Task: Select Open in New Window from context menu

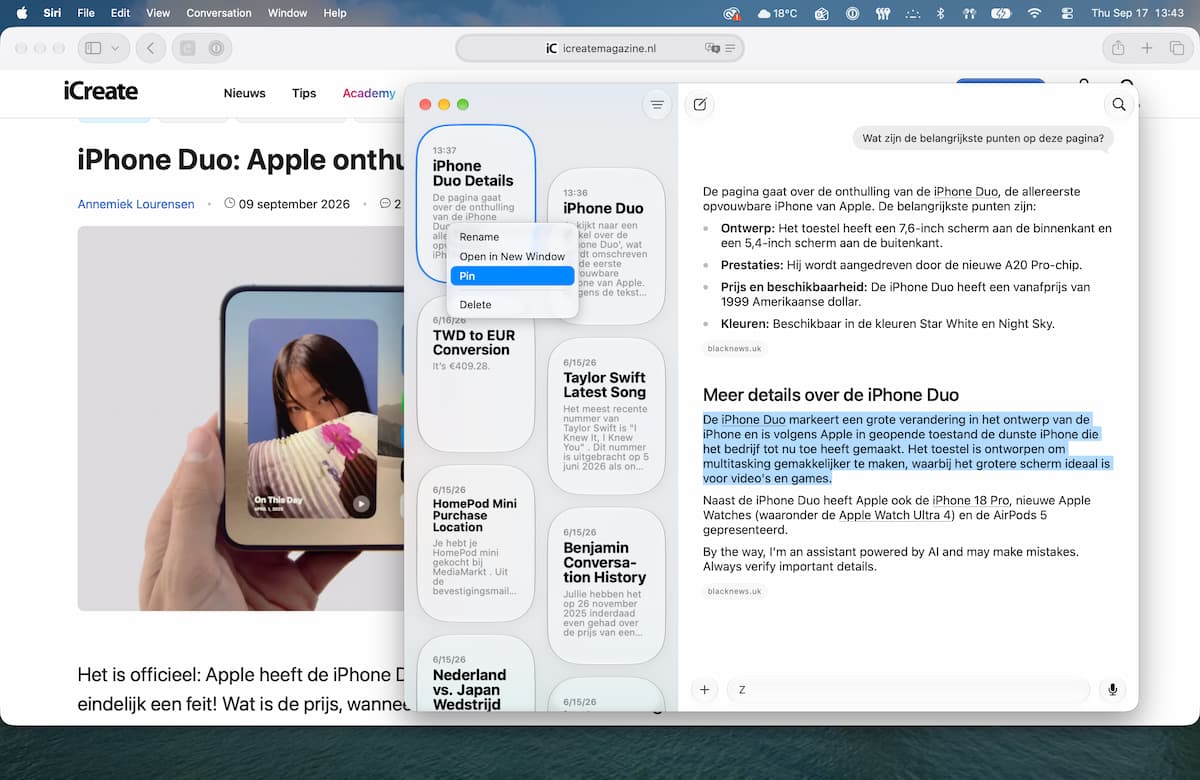Action: [512, 257]
